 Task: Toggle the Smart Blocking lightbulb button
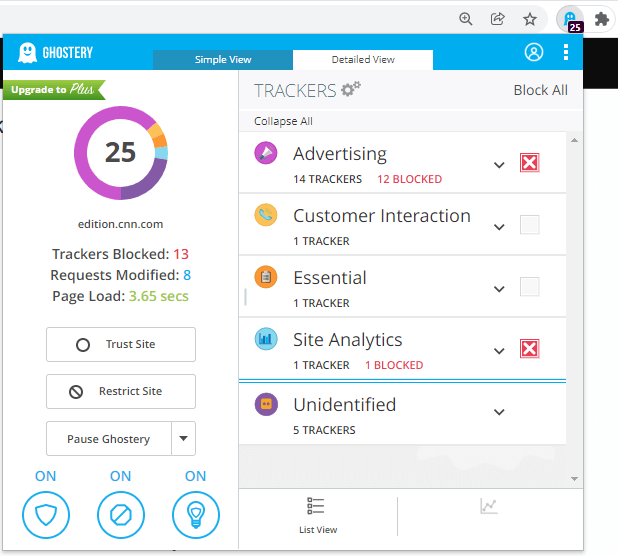(x=195, y=515)
